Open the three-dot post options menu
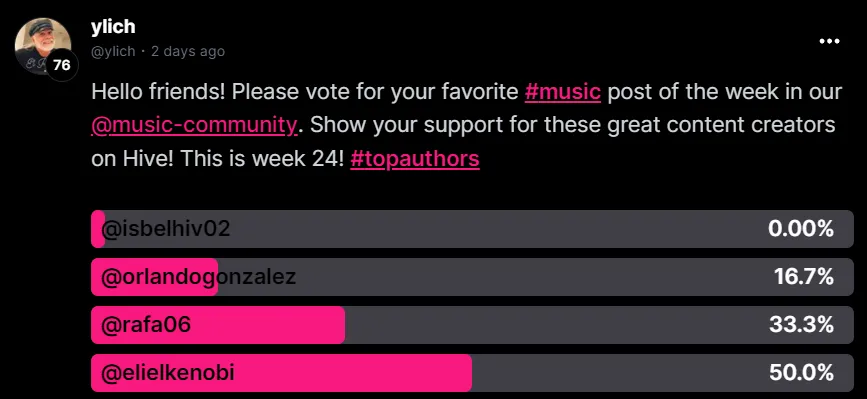 tap(829, 41)
